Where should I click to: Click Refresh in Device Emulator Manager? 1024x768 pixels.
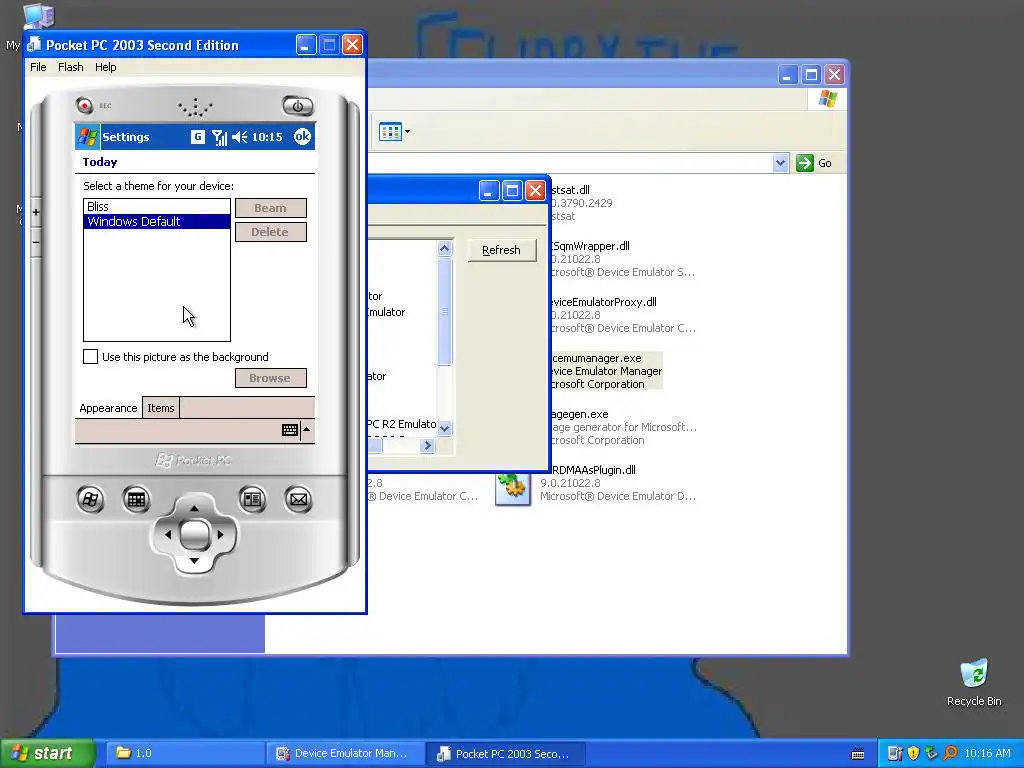(502, 250)
